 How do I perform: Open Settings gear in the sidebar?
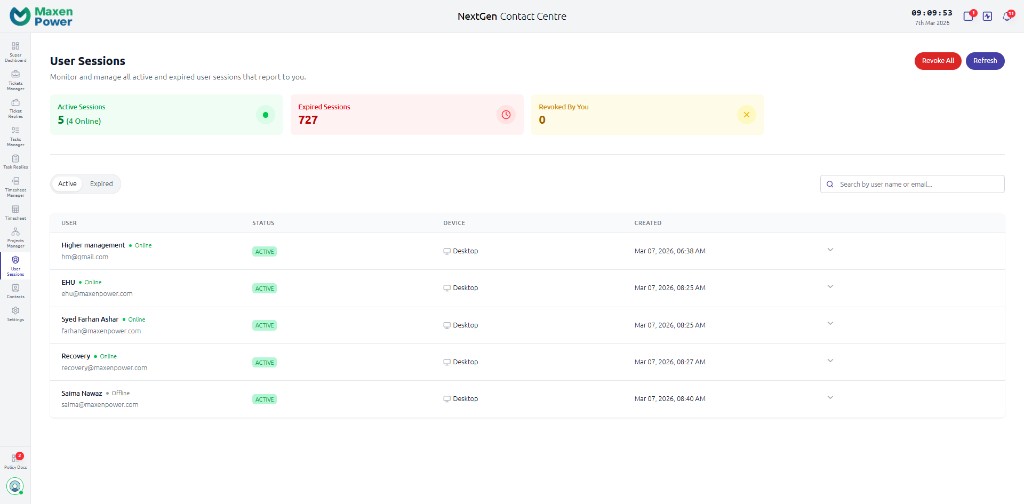pos(15,314)
